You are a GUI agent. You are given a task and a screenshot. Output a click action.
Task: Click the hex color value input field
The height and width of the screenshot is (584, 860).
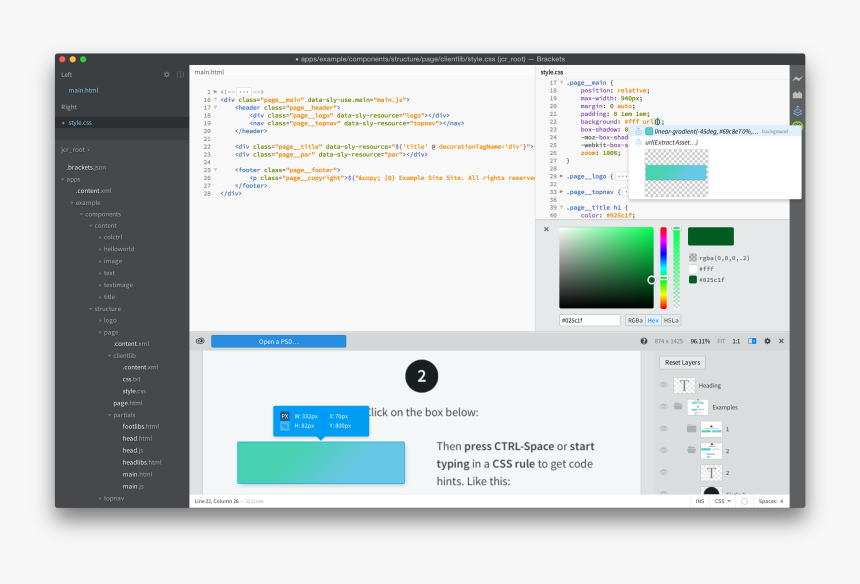point(590,320)
